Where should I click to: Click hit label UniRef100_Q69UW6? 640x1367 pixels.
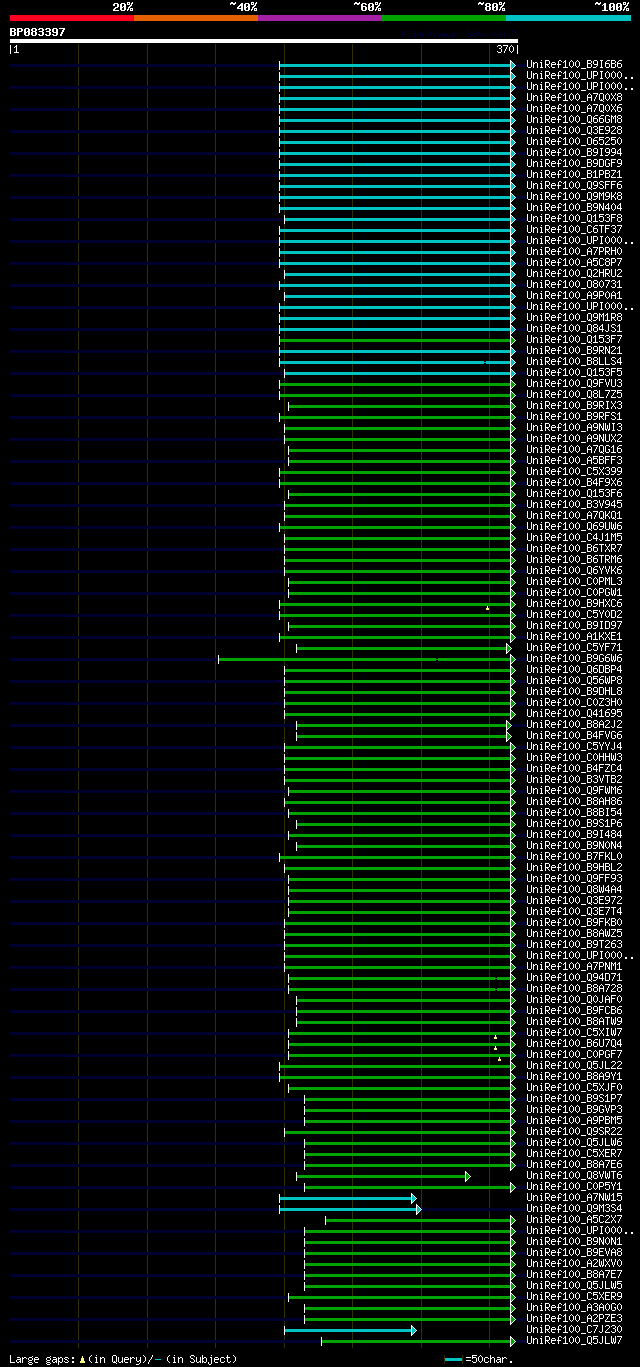[x=574, y=527]
